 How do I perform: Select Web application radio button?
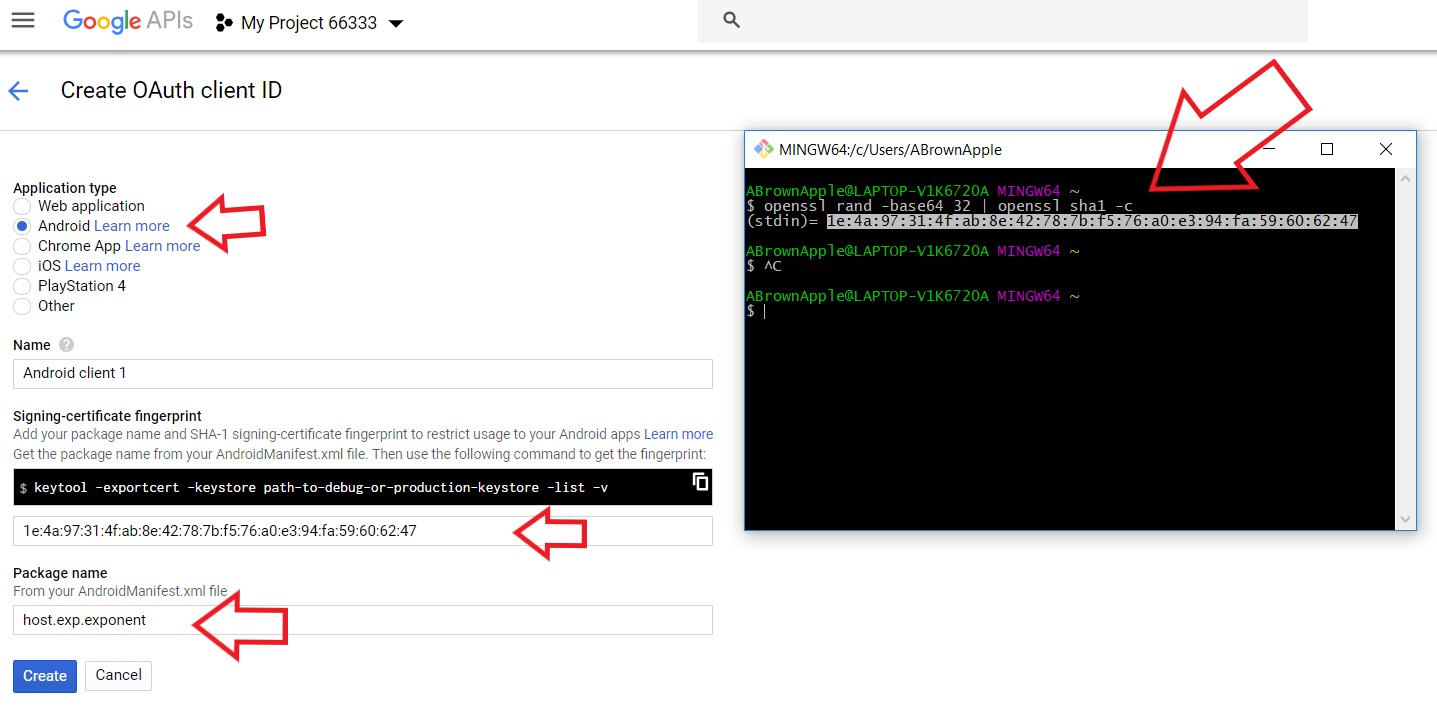[x=22, y=206]
